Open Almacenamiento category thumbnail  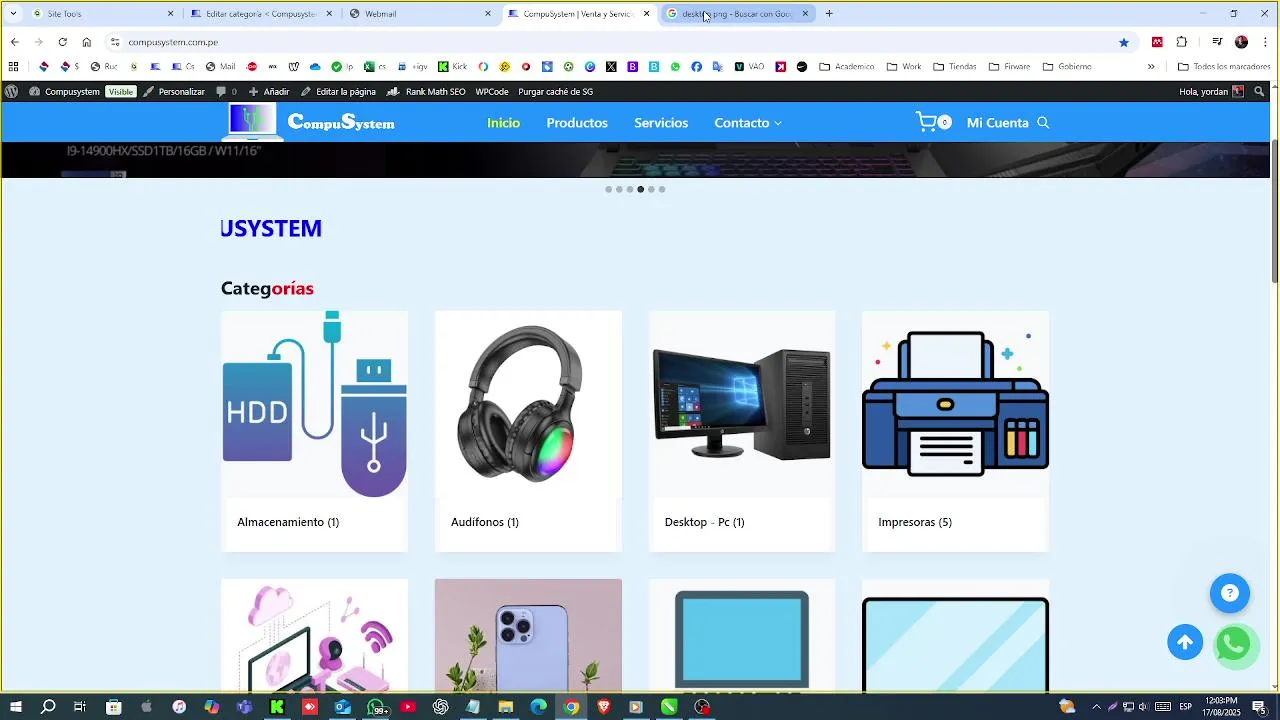[314, 404]
